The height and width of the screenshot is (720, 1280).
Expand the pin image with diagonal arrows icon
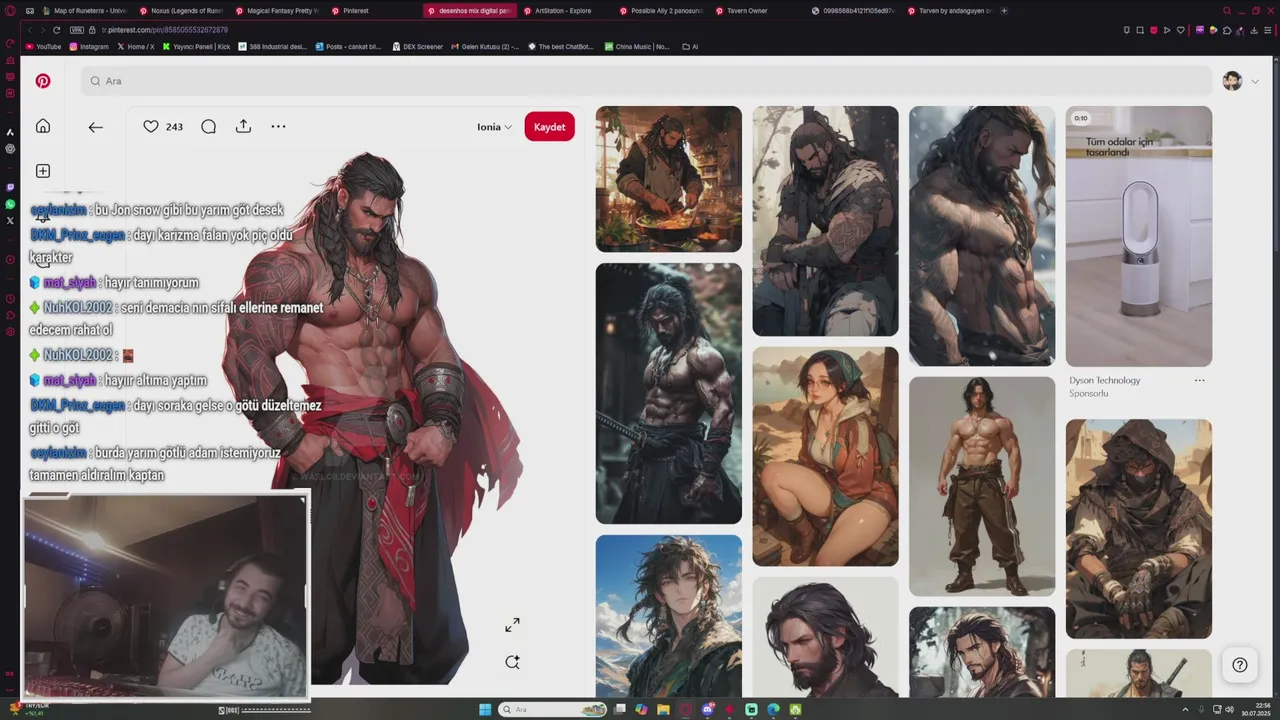pyautogui.click(x=512, y=625)
